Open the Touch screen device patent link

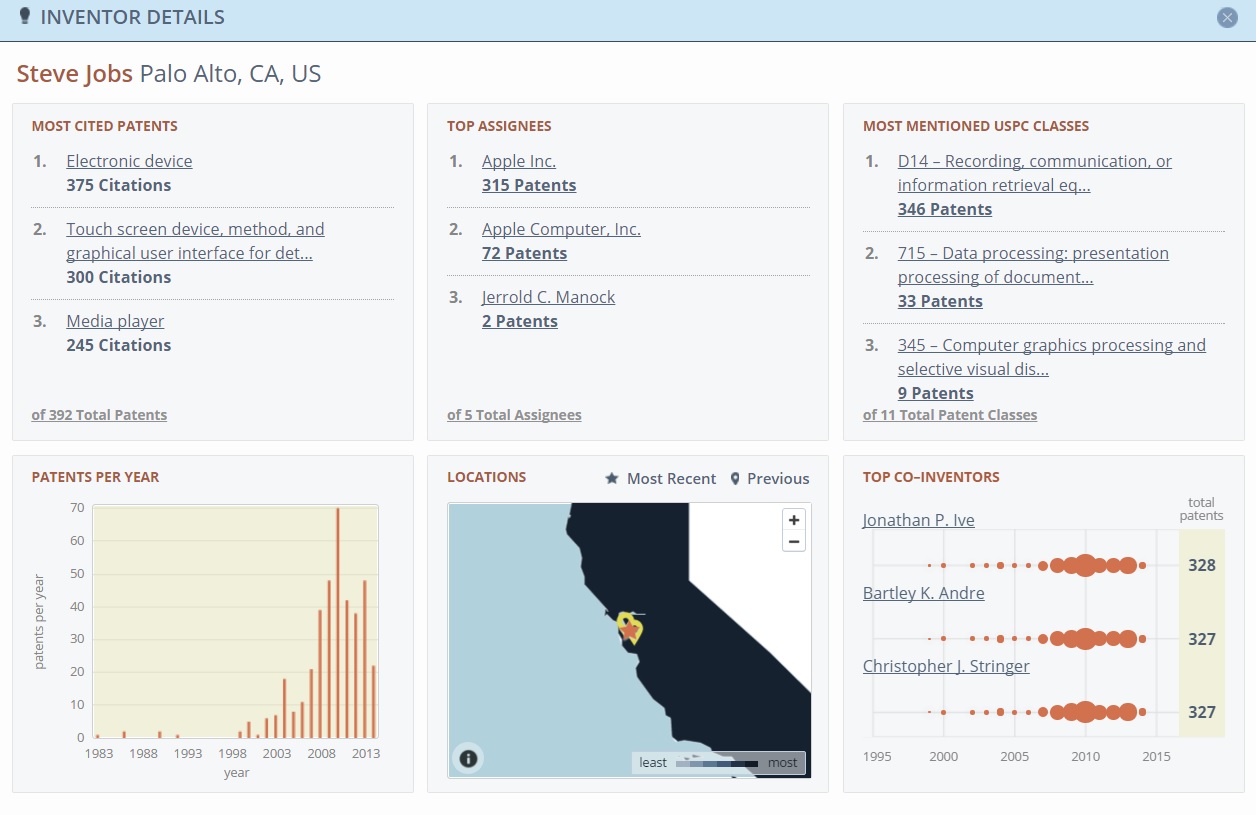tap(195, 241)
